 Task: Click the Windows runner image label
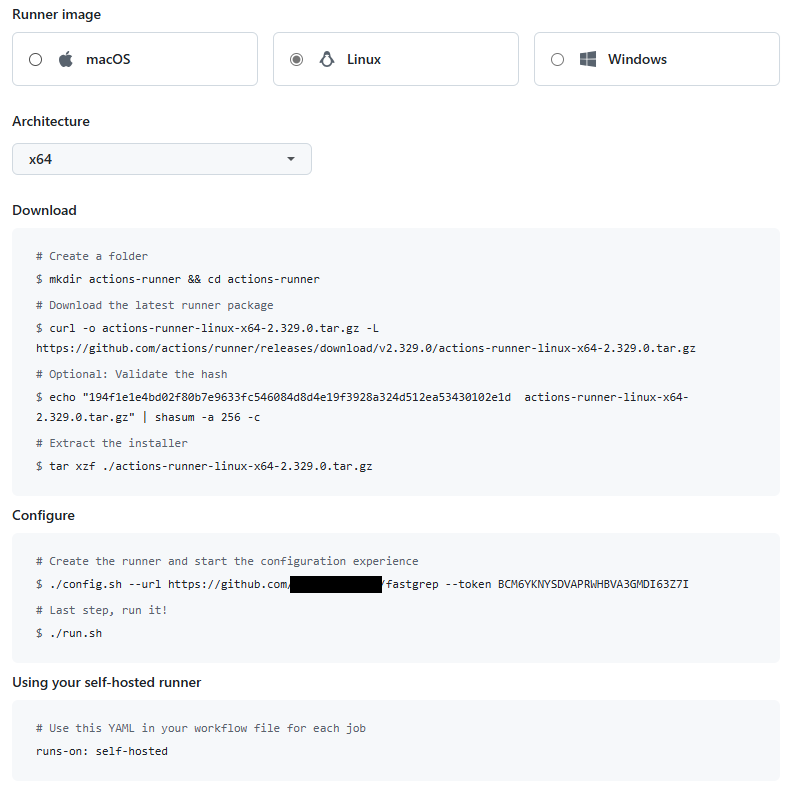click(x=637, y=59)
